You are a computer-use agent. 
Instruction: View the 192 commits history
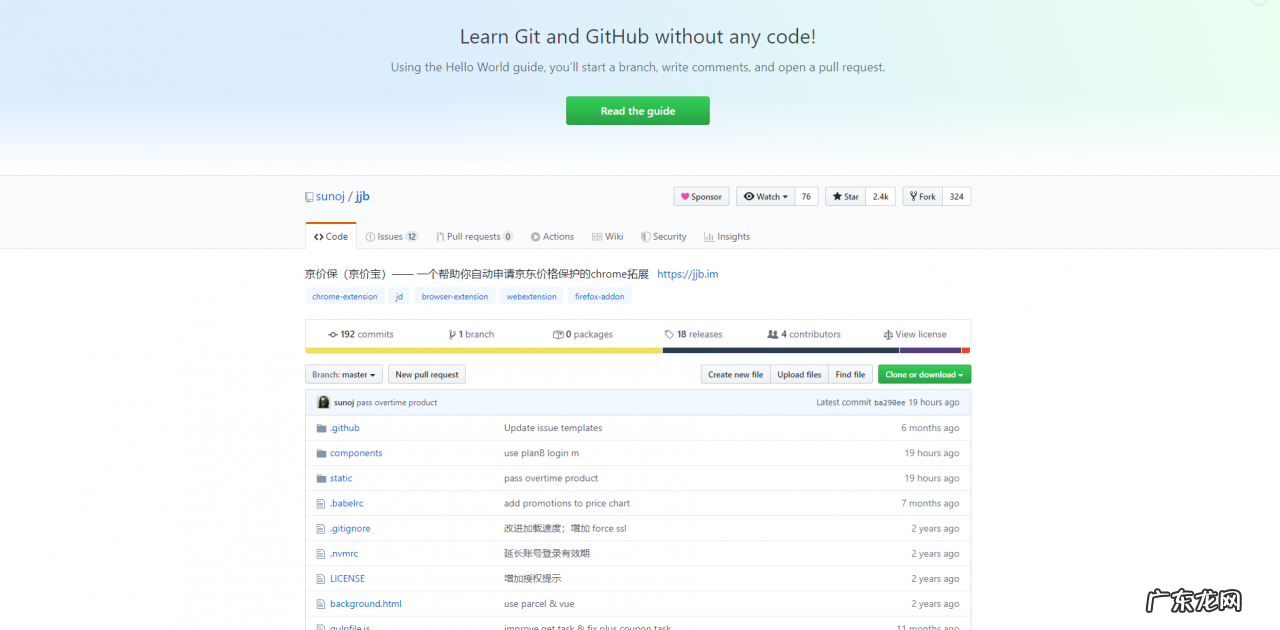tap(361, 334)
